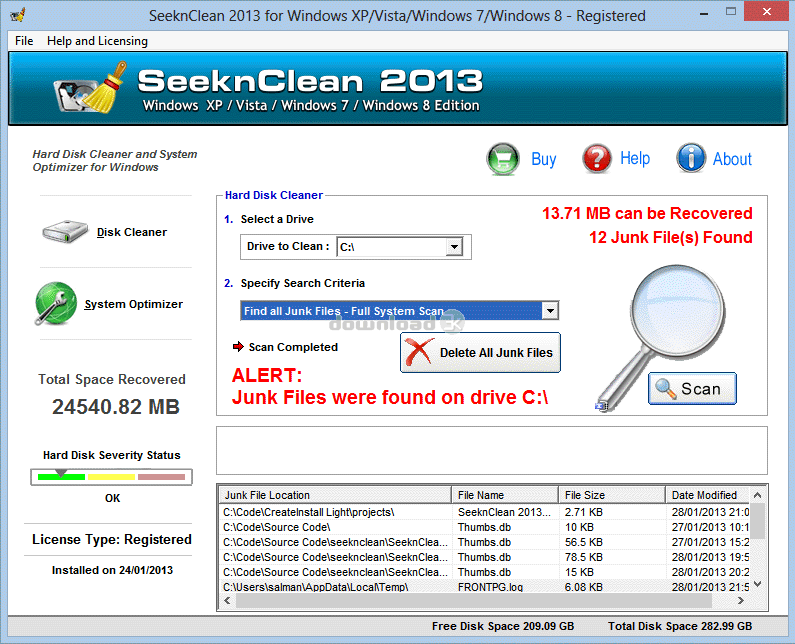Click the blue About info icon
This screenshot has width=795, height=644.
(691, 159)
